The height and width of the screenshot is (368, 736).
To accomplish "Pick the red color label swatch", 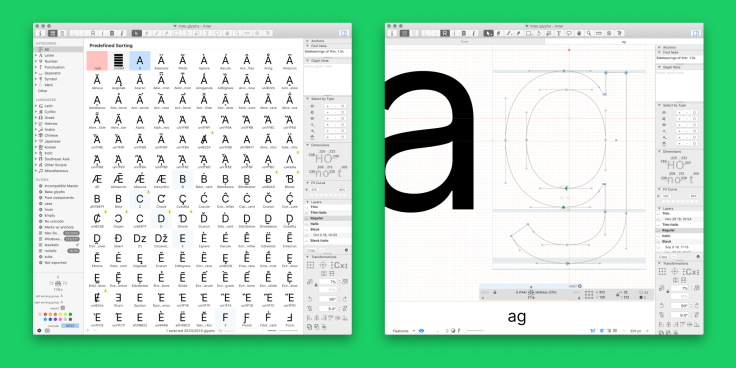I will [x=46, y=314].
